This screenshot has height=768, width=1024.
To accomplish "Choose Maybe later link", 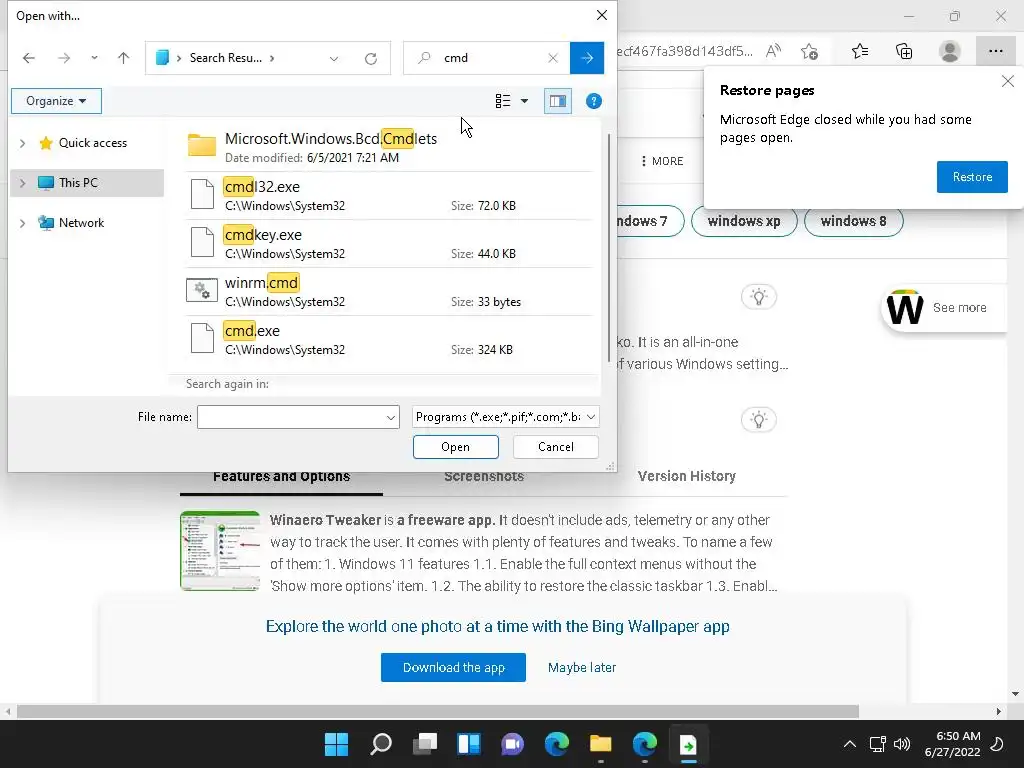I will [582, 667].
